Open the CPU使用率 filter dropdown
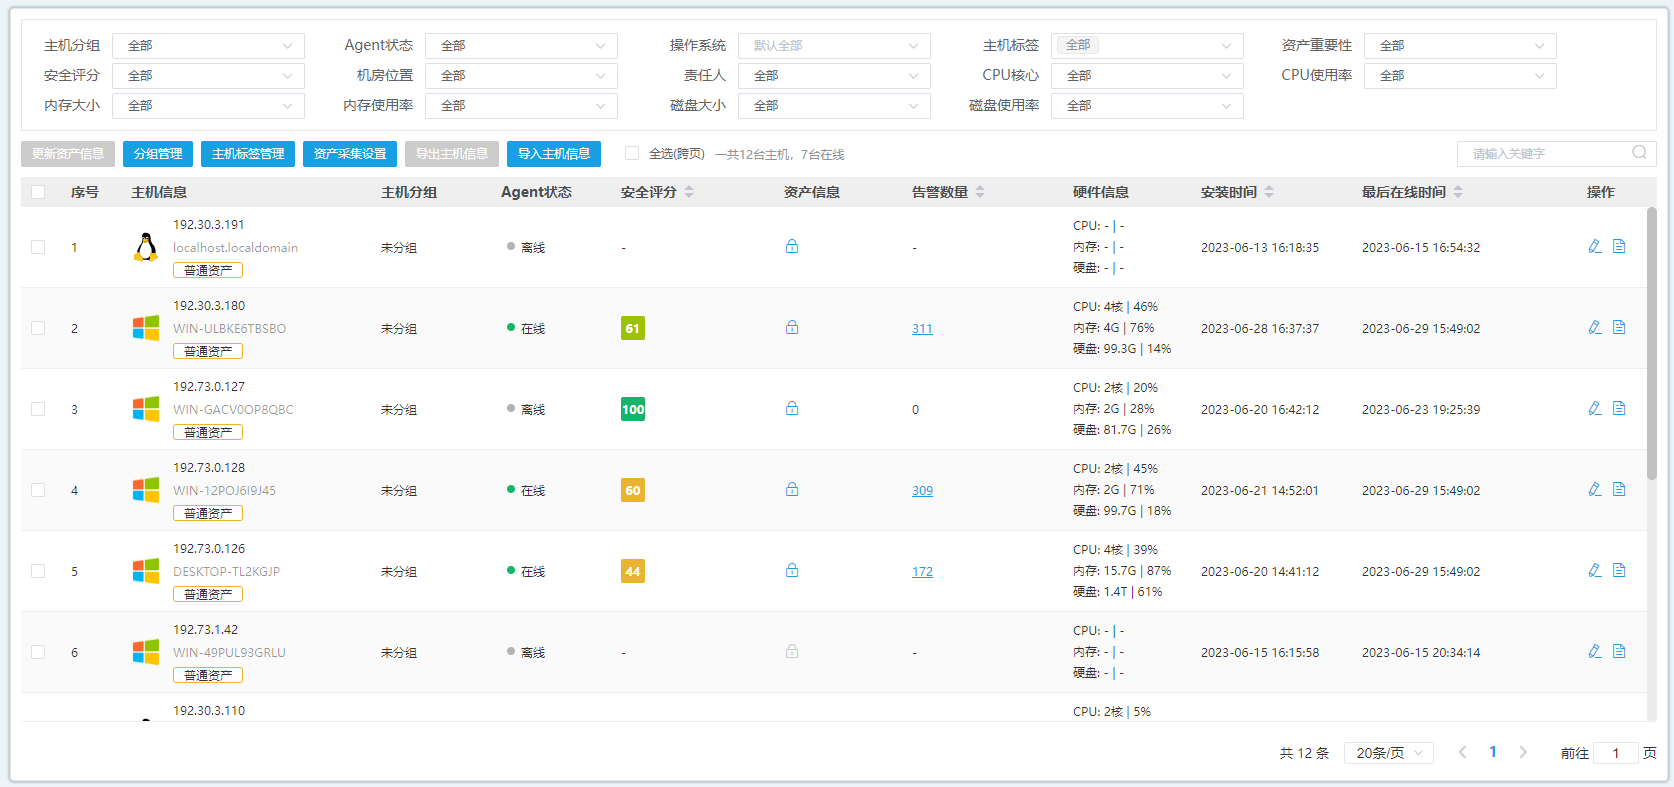Viewport: 1674px width, 787px height. pyautogui.click(x=1459, y=76)
